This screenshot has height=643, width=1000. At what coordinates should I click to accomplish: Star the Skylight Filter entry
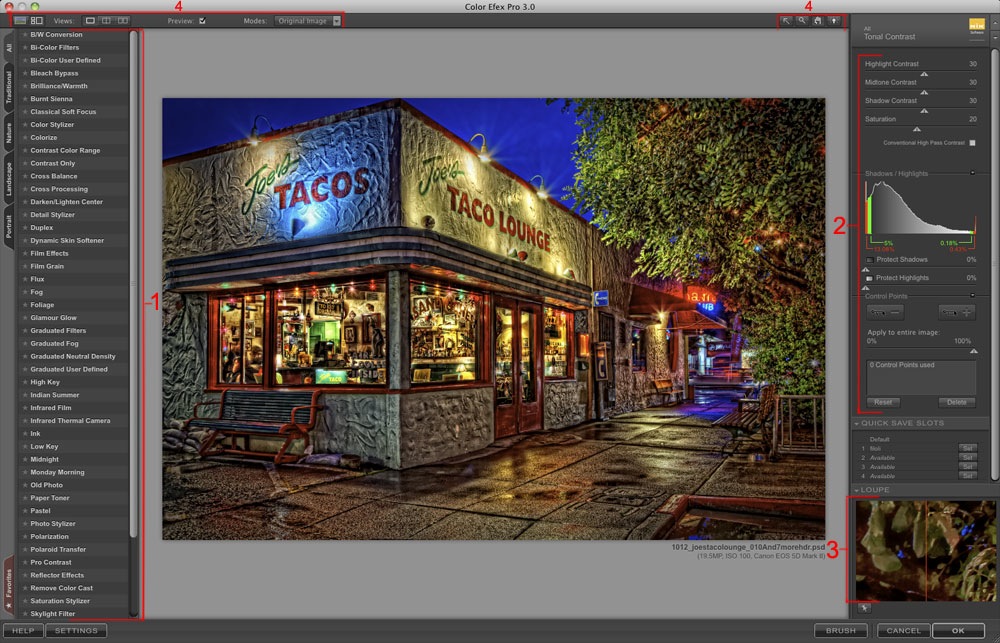pos(25,614)
